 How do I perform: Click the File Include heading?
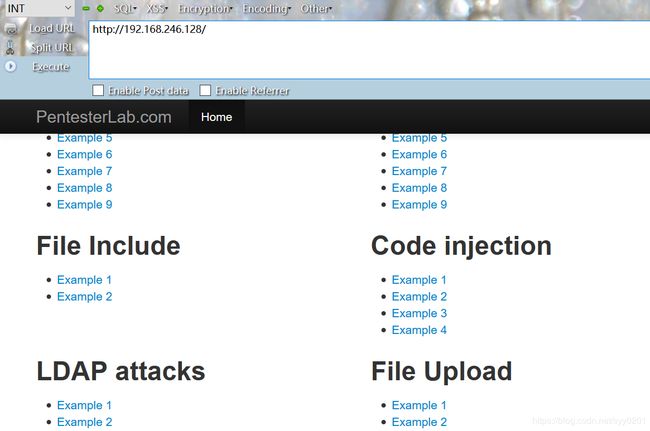(x=109, y=246)
